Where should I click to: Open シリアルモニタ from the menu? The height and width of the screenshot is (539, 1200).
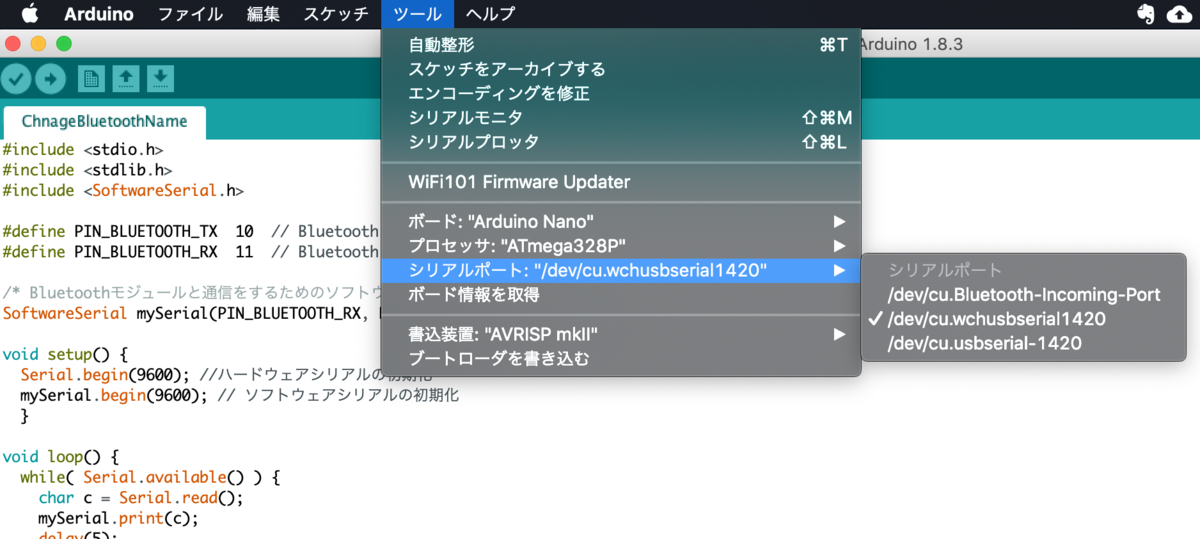click(621, 118)
